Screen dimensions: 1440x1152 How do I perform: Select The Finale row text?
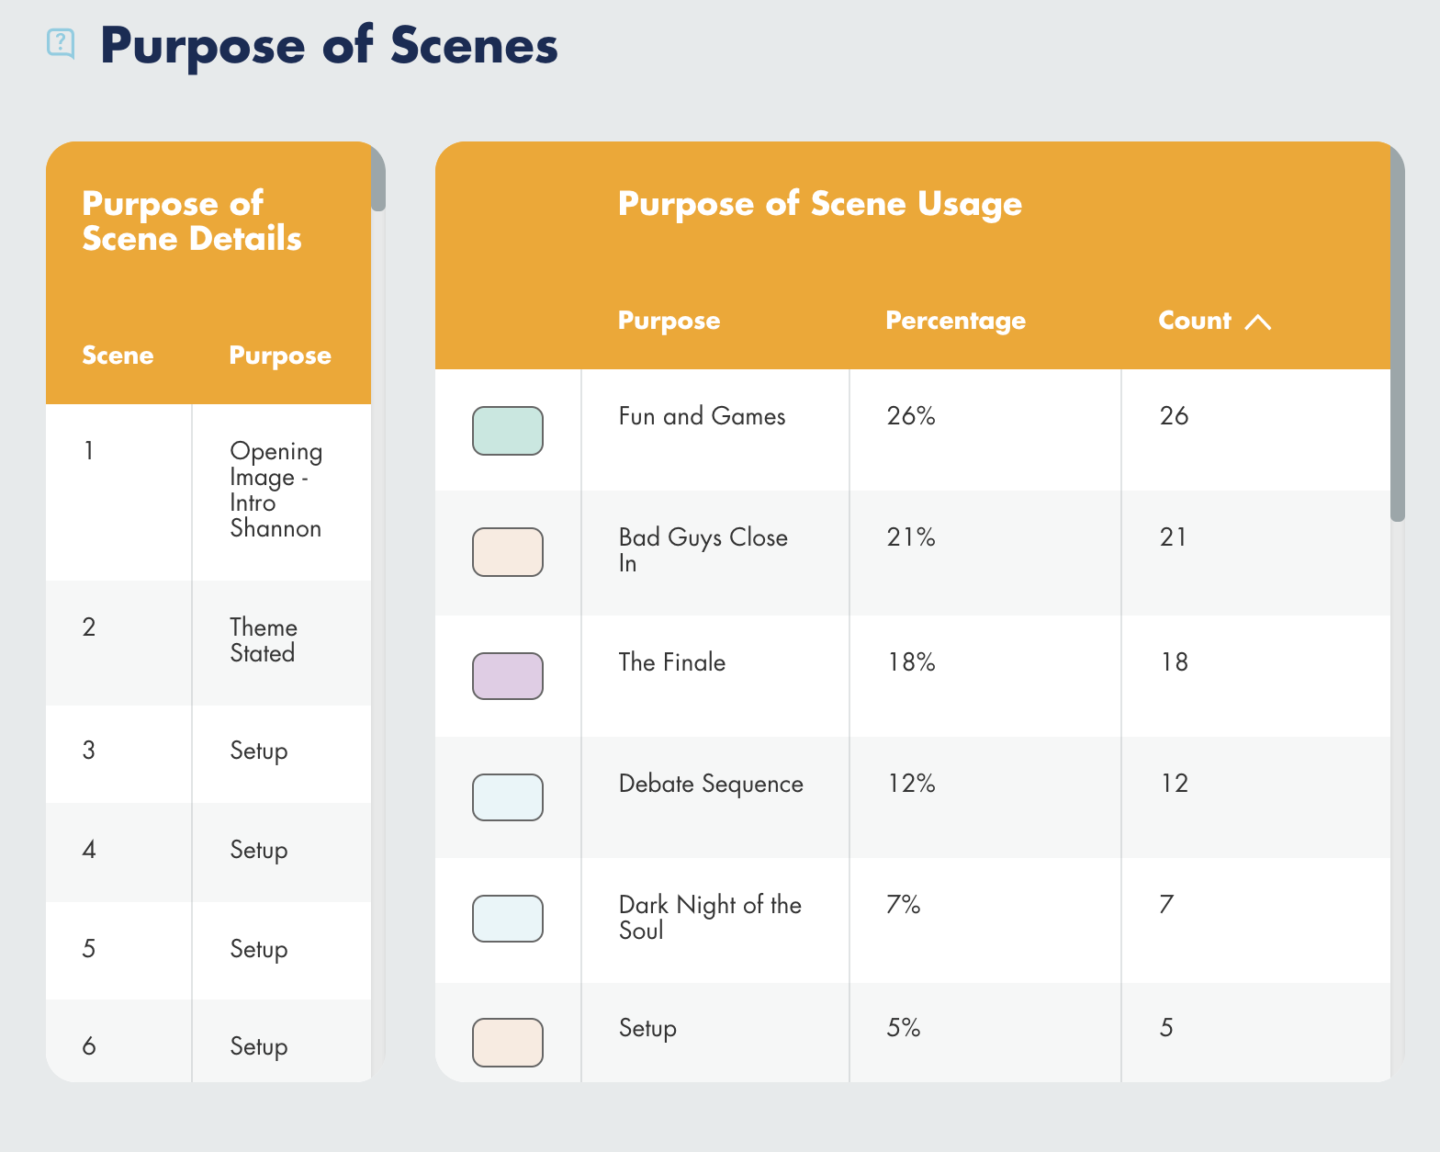click(x=672, y=662)
